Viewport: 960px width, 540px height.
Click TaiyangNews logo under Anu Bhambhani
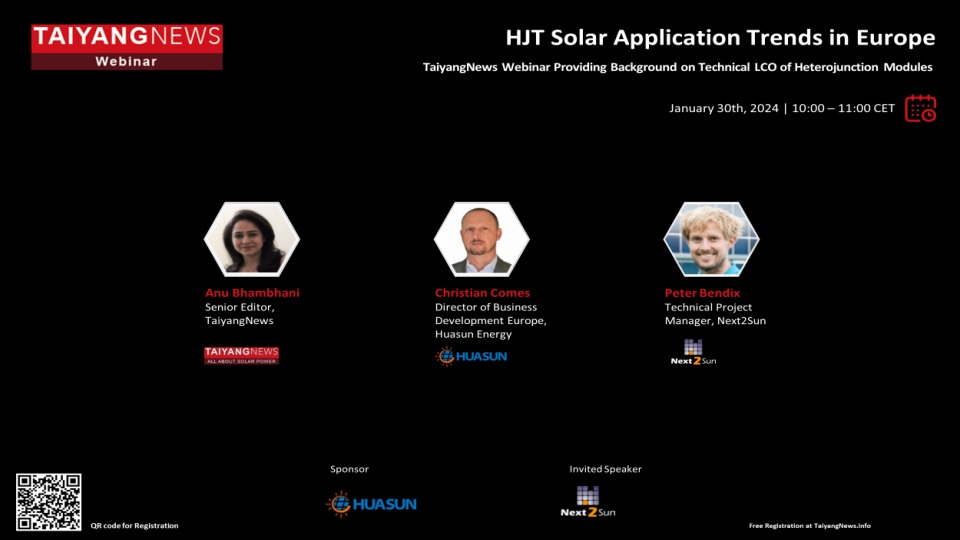click(241, 355)
